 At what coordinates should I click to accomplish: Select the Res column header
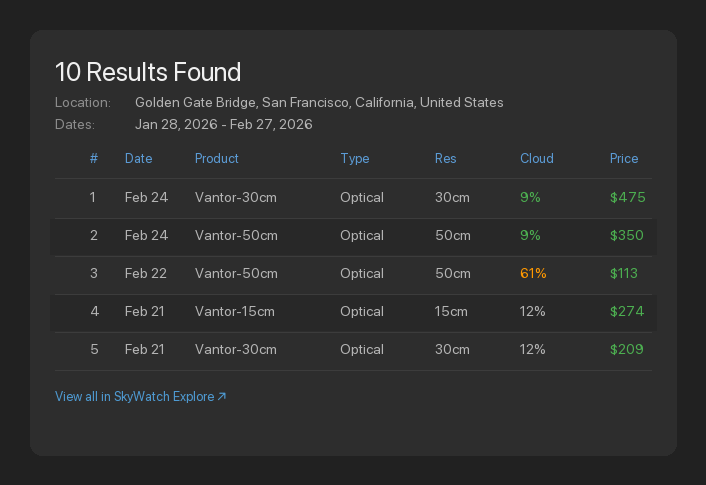[446, 158]
